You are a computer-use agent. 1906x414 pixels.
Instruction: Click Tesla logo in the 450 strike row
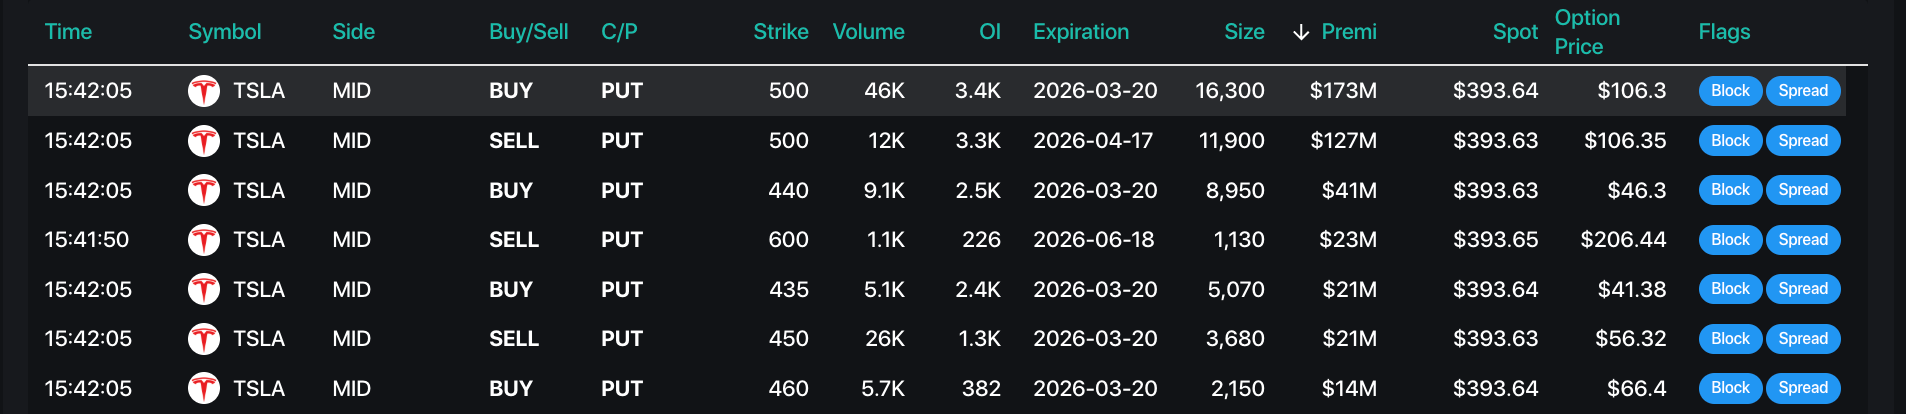(204, 339)
